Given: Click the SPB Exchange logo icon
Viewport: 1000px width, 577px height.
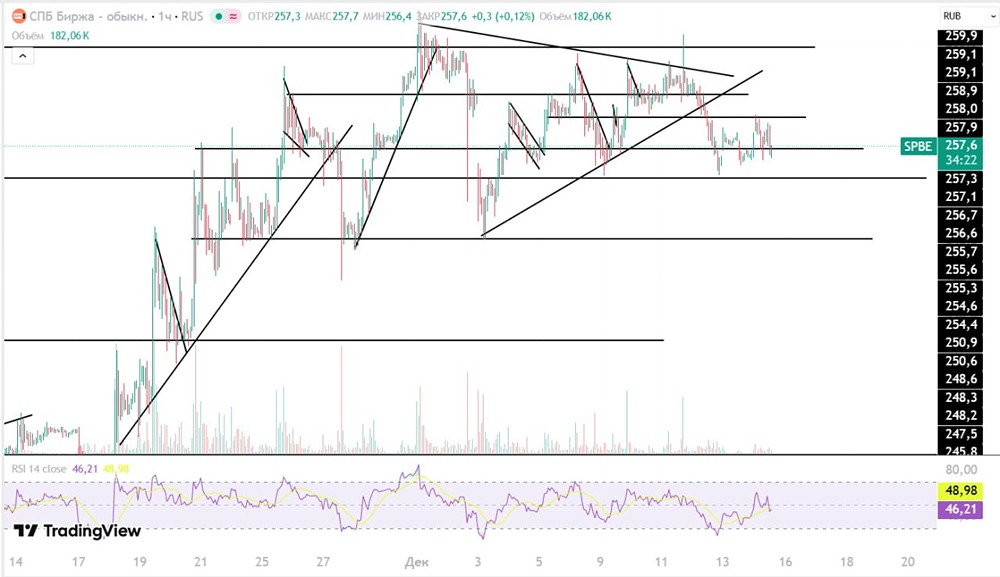Looking at the screenshot, I should 18,16.
